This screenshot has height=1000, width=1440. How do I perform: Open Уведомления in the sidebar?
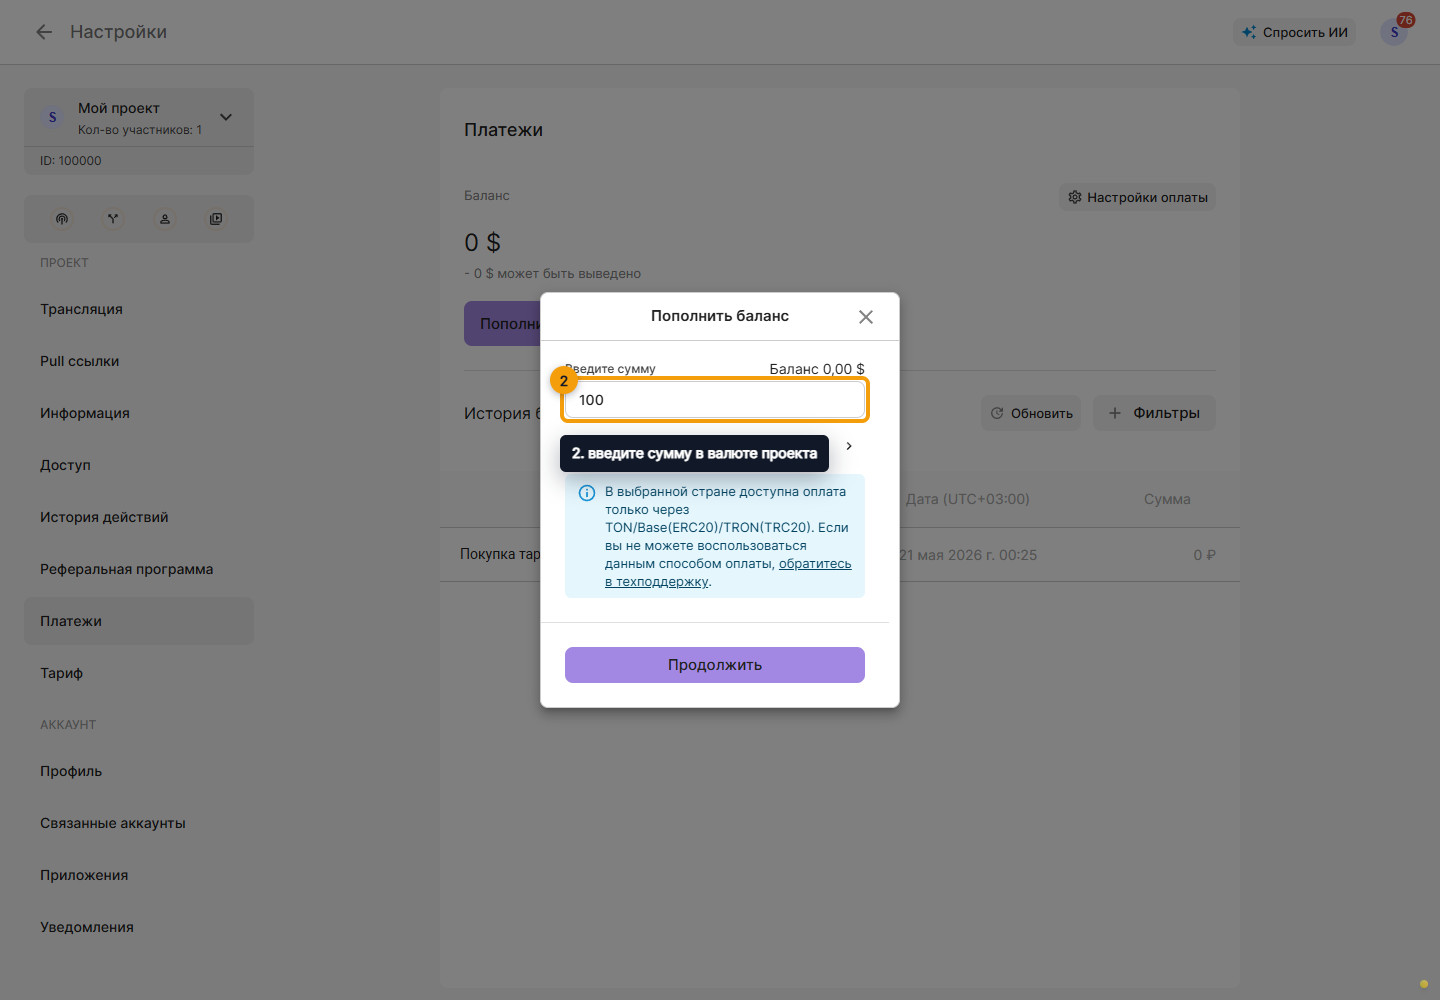(139, 927)
